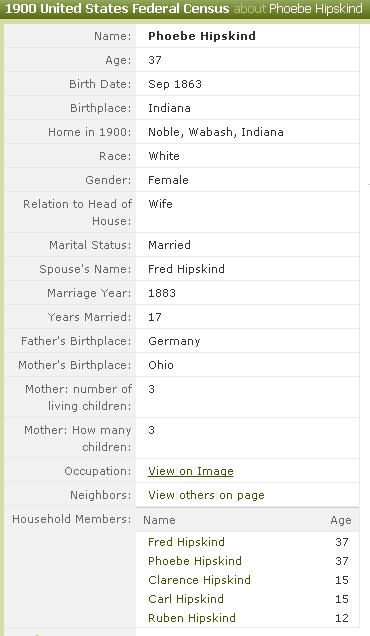
Task: Click the Mother's Birthplace value Ohio
Action: (161, 365)
